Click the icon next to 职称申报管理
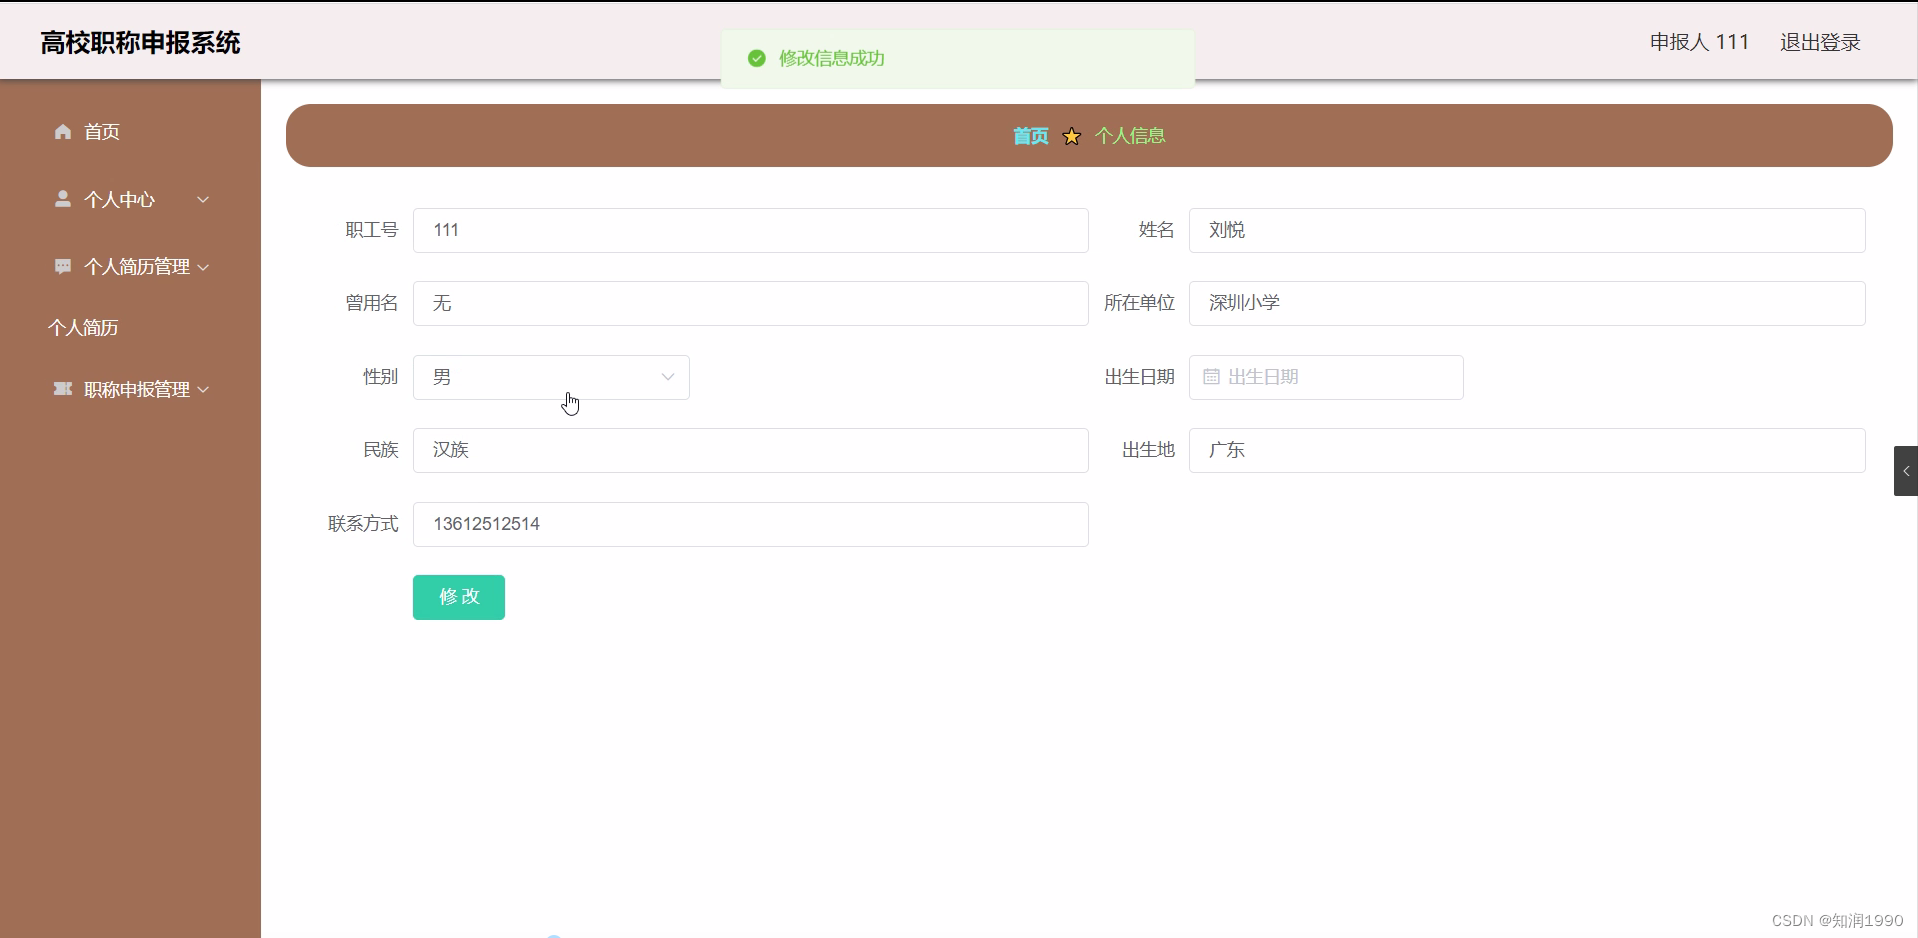This screenshot has width=1918, height=938. point(62,389)
